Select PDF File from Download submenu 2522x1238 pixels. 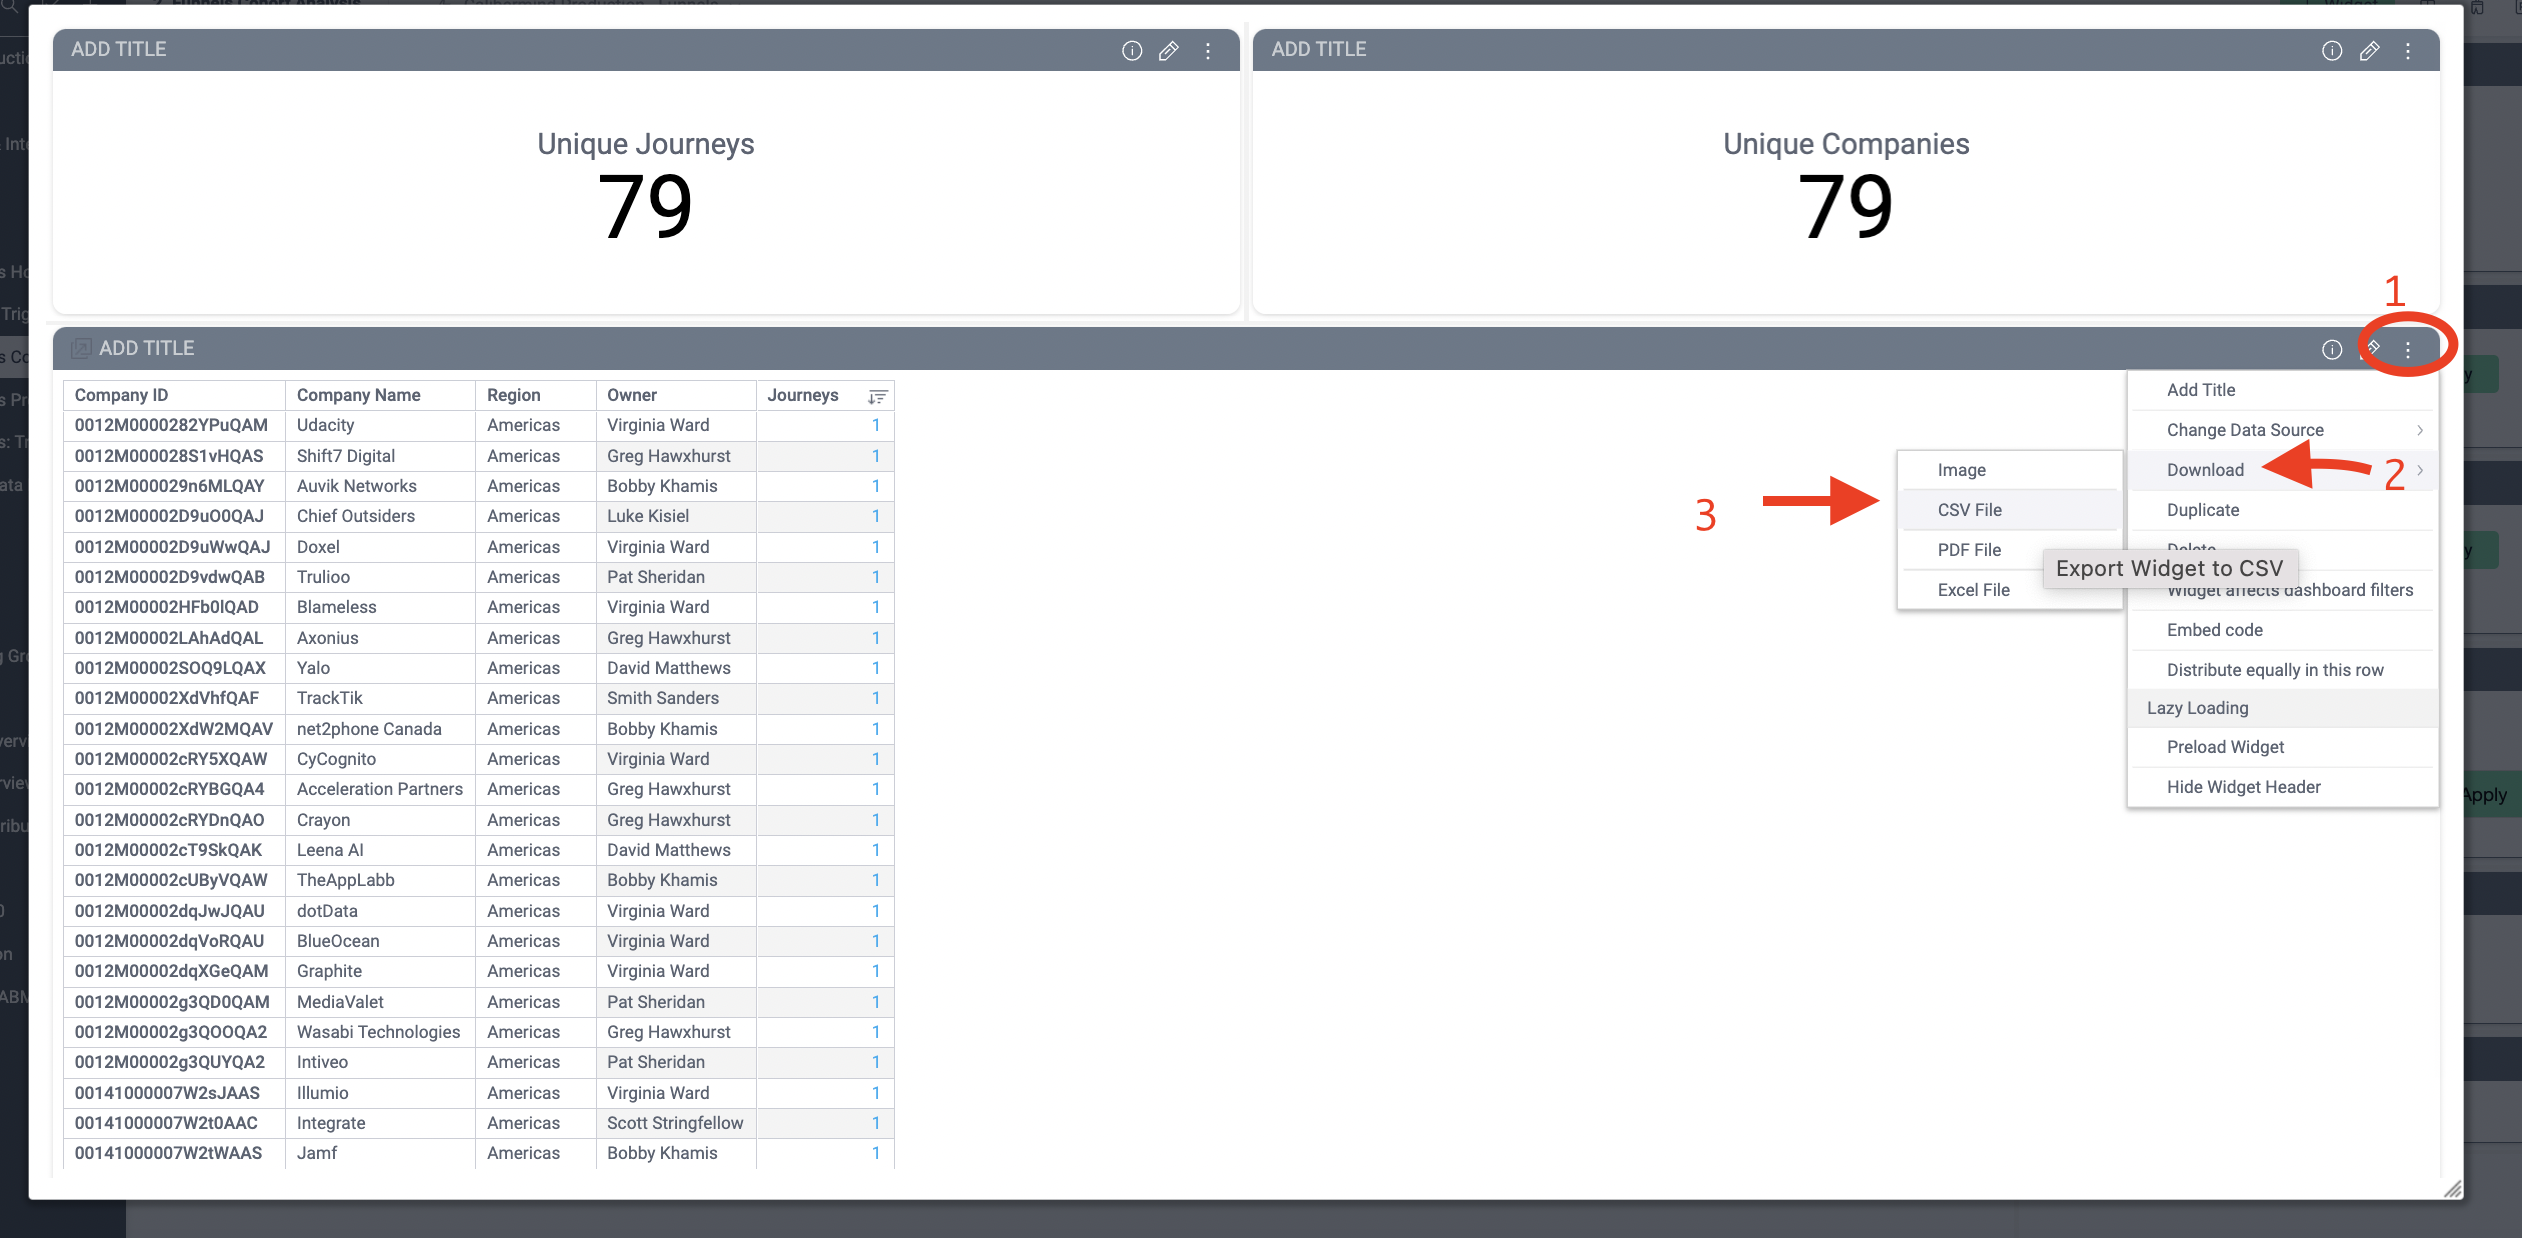pyautogui.click(x=1969, y=548)
